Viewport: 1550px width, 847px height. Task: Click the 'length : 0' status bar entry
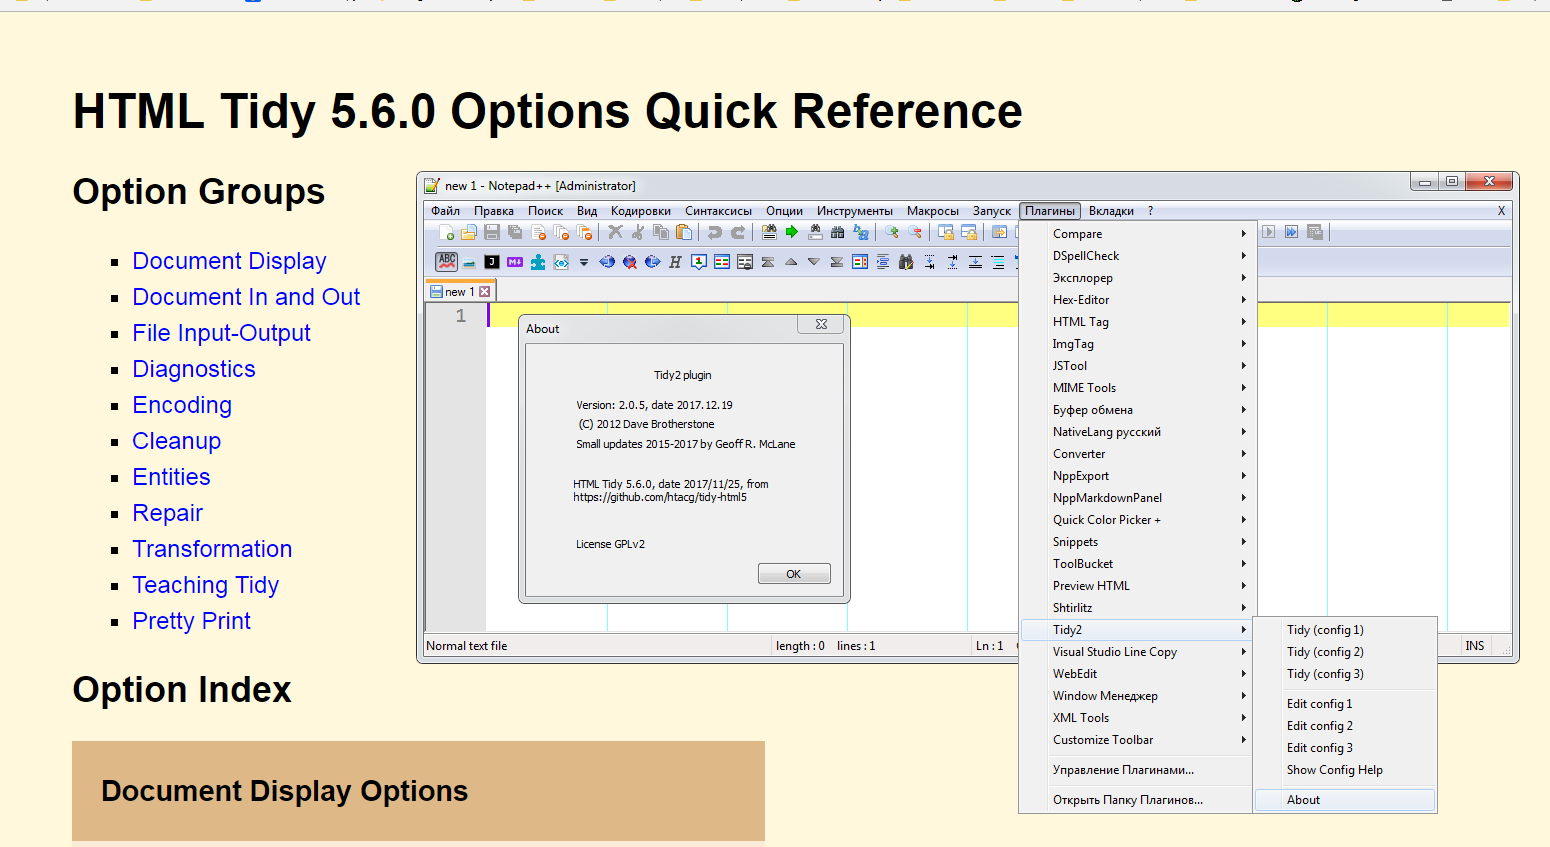coord(800,646)
